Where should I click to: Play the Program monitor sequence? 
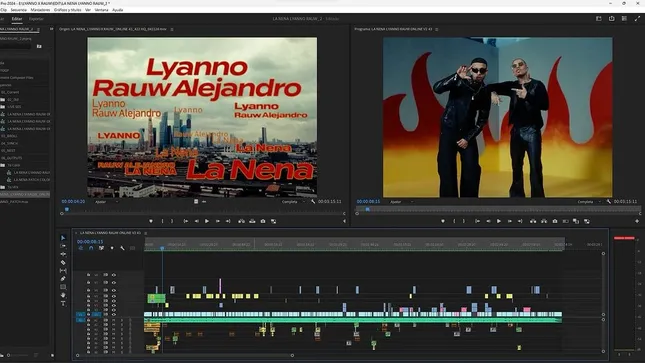pyautogui.click(x=499, y=221)
